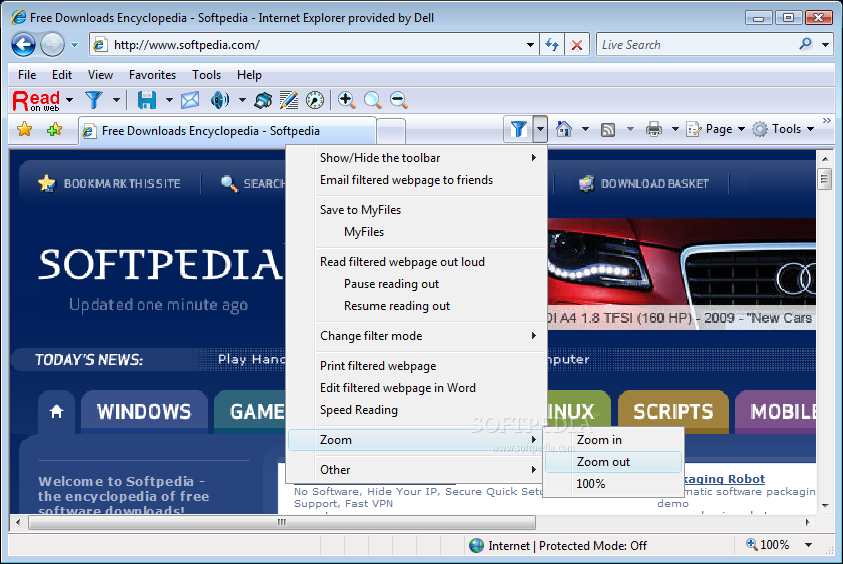Open dropdown arrow beside speaker icon
The height and width of the screenshot is (564, 843).
click(242, 100)
